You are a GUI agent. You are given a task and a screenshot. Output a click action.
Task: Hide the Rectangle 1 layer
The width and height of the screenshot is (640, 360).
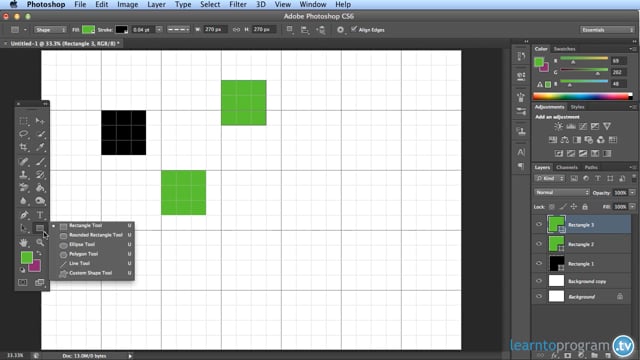[x=539, y=263]
